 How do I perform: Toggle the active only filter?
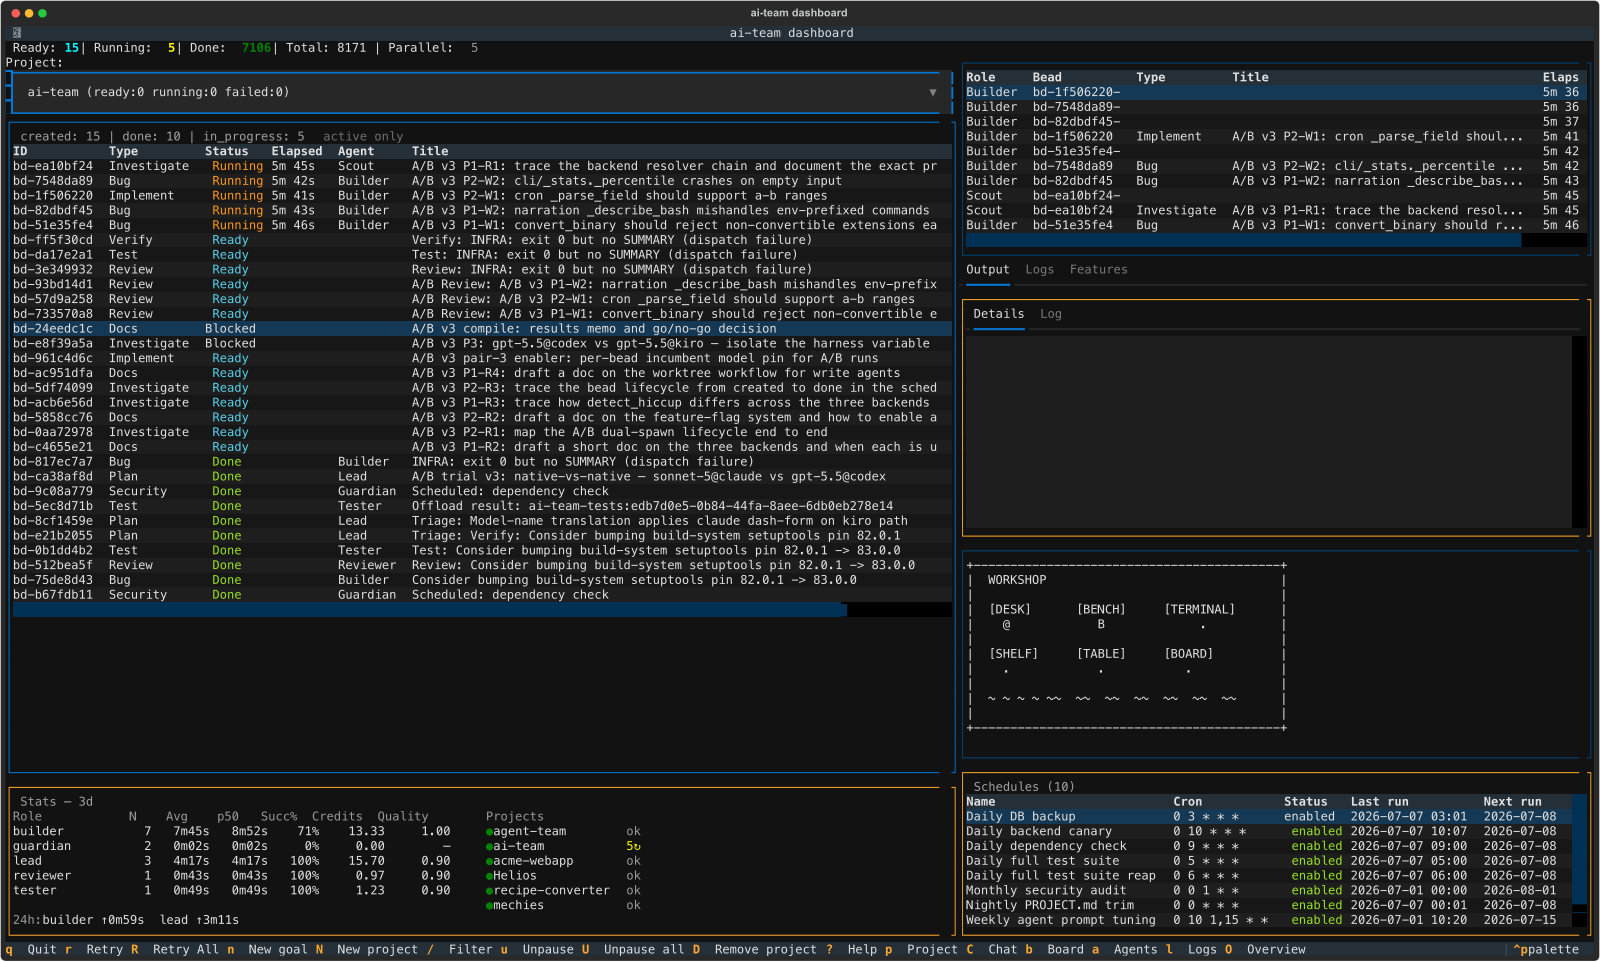click(362, 136)
